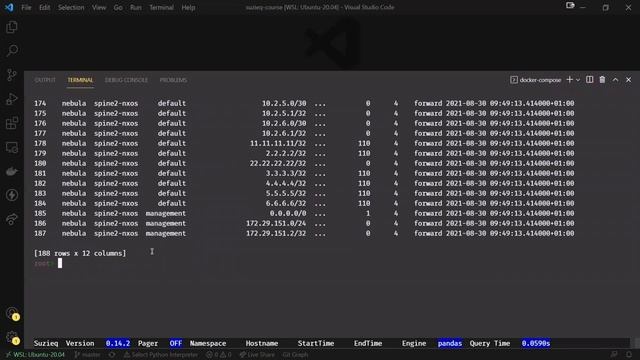Open the Source Control view
This screenshot has width=640, height=360.
12,75
